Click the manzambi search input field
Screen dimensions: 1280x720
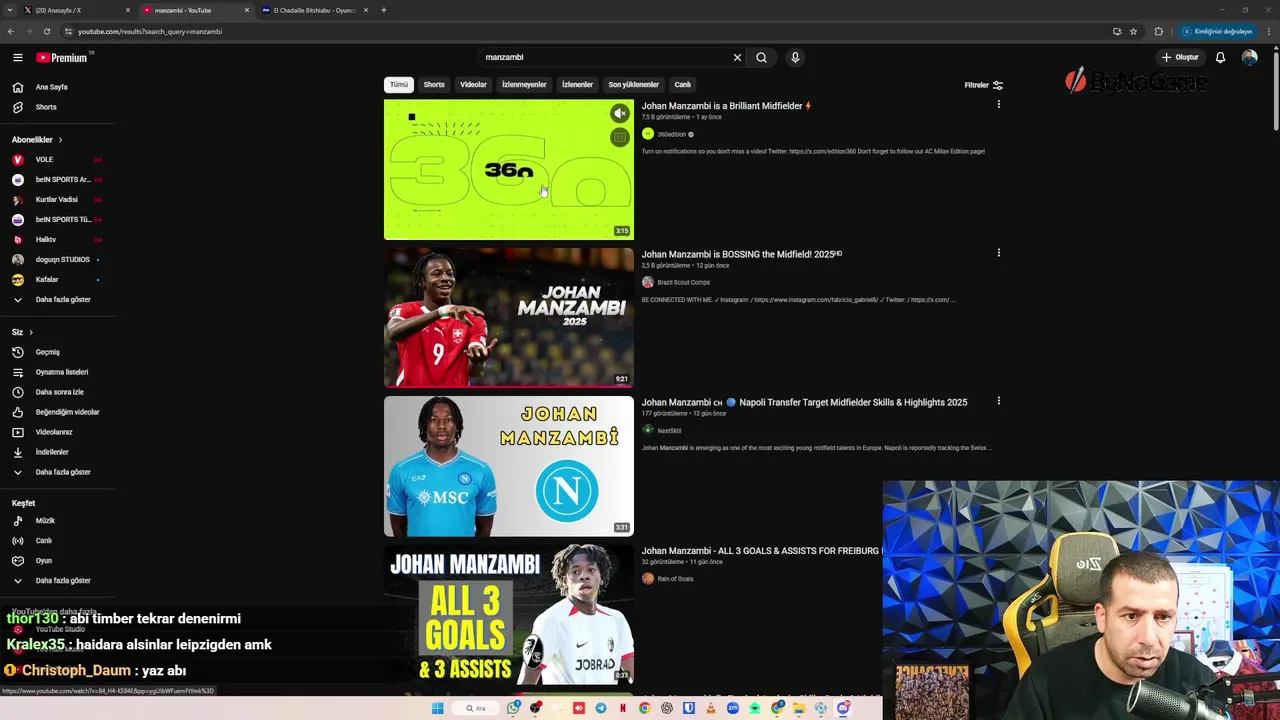605,58
